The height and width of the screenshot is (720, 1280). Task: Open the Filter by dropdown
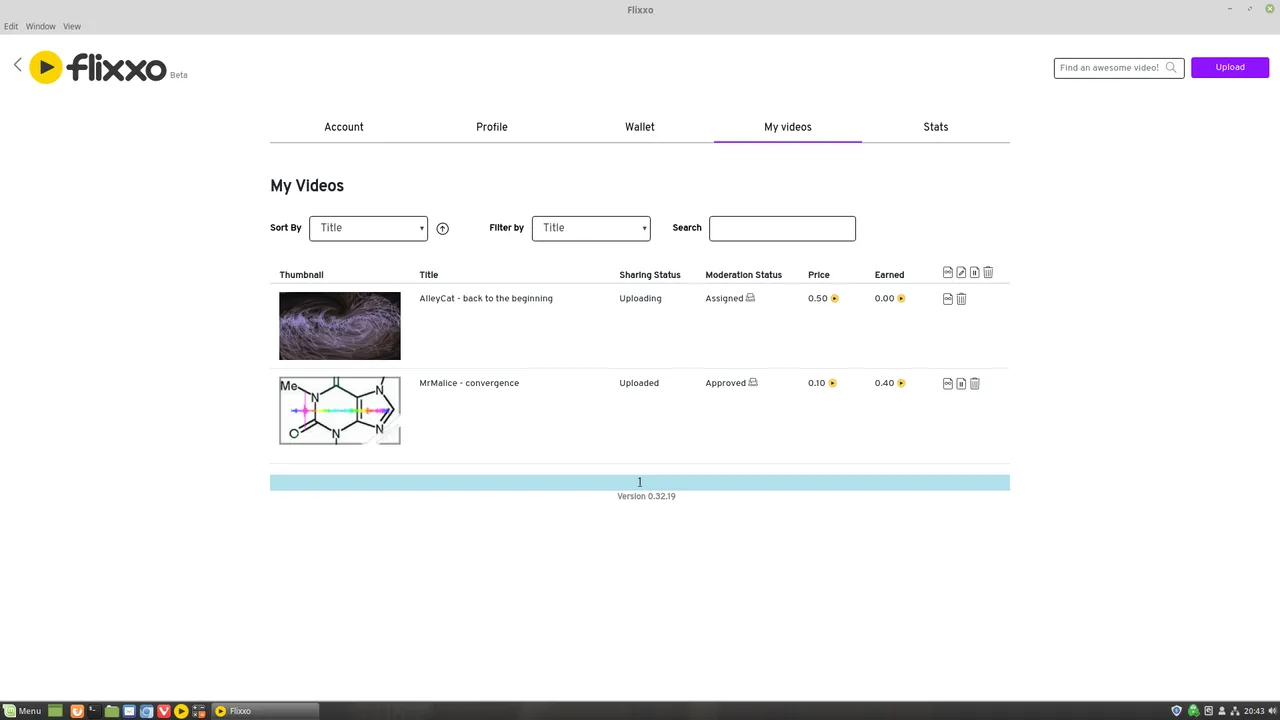tap(591, 228)
